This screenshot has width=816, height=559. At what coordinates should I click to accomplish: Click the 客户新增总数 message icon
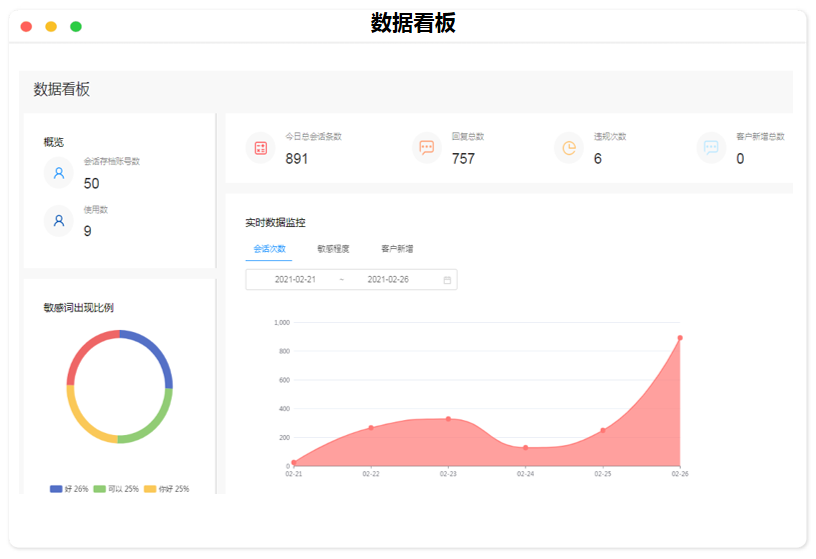711,148
